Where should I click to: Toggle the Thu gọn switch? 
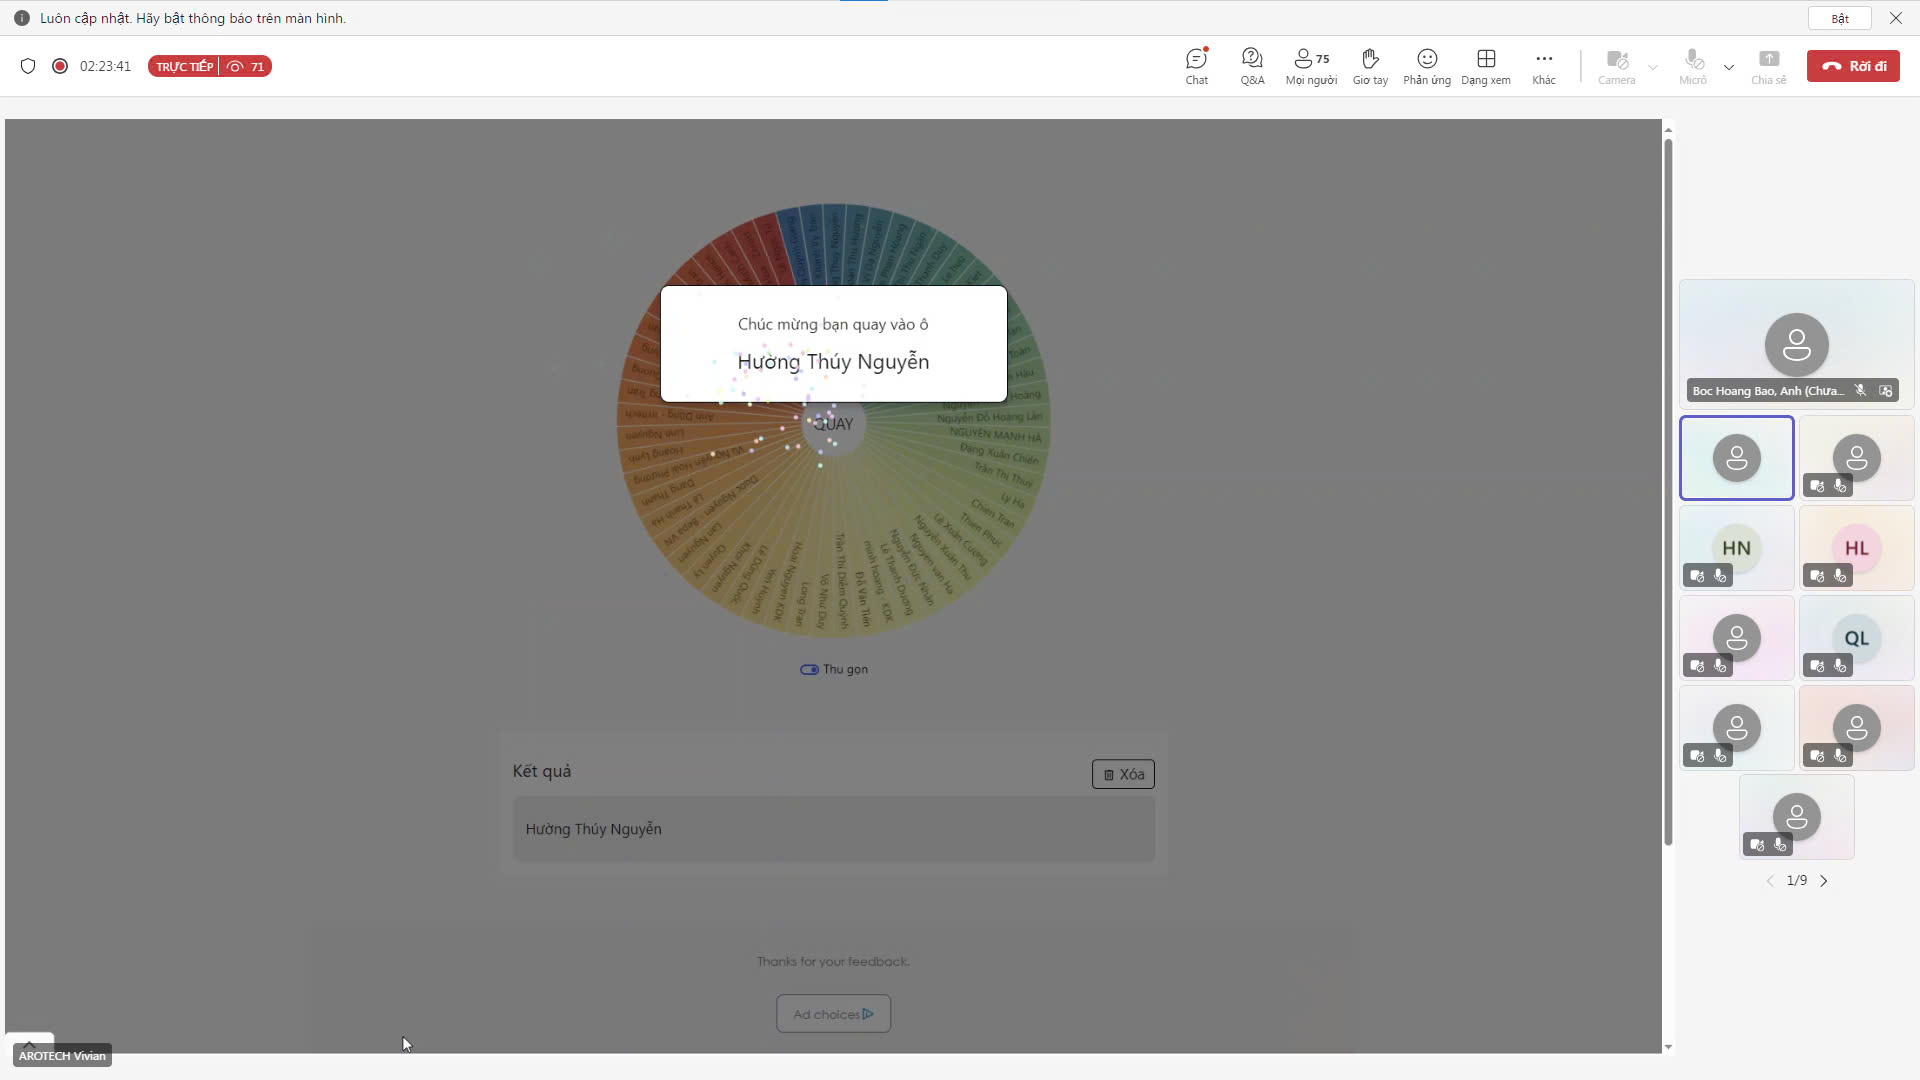click(x=809, y=669)
